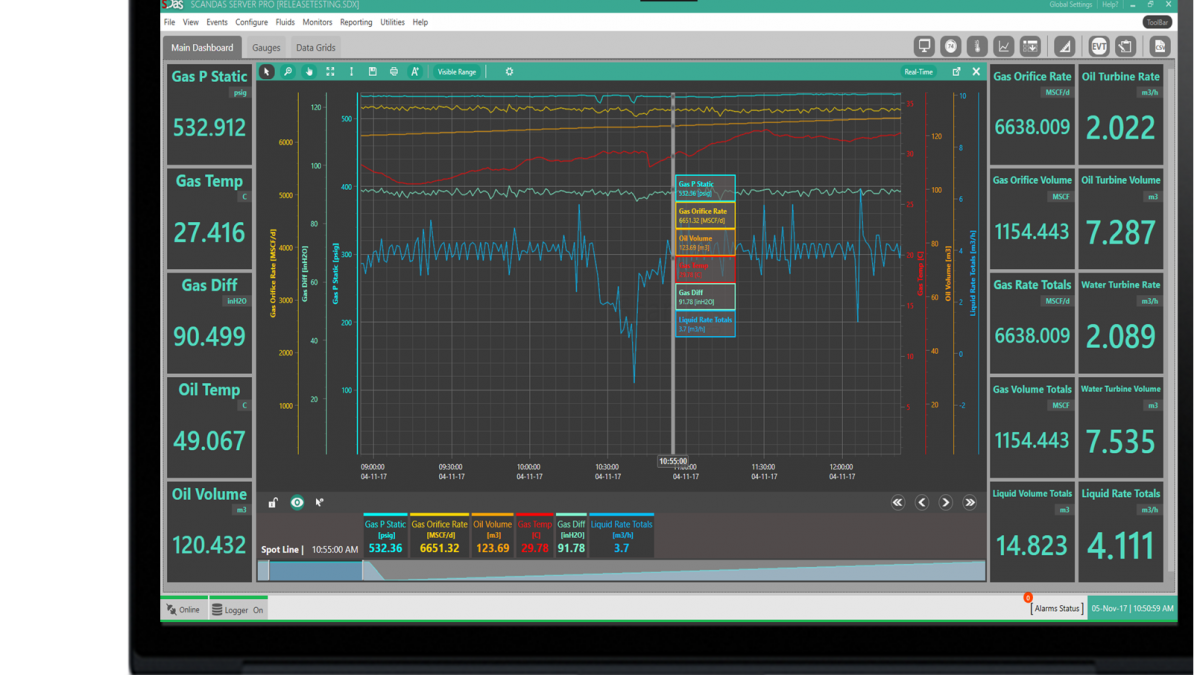This screenshot has width=1200, height=675.
Task: Switch to the Data Grids tab
Action: (x=315, y=48)
